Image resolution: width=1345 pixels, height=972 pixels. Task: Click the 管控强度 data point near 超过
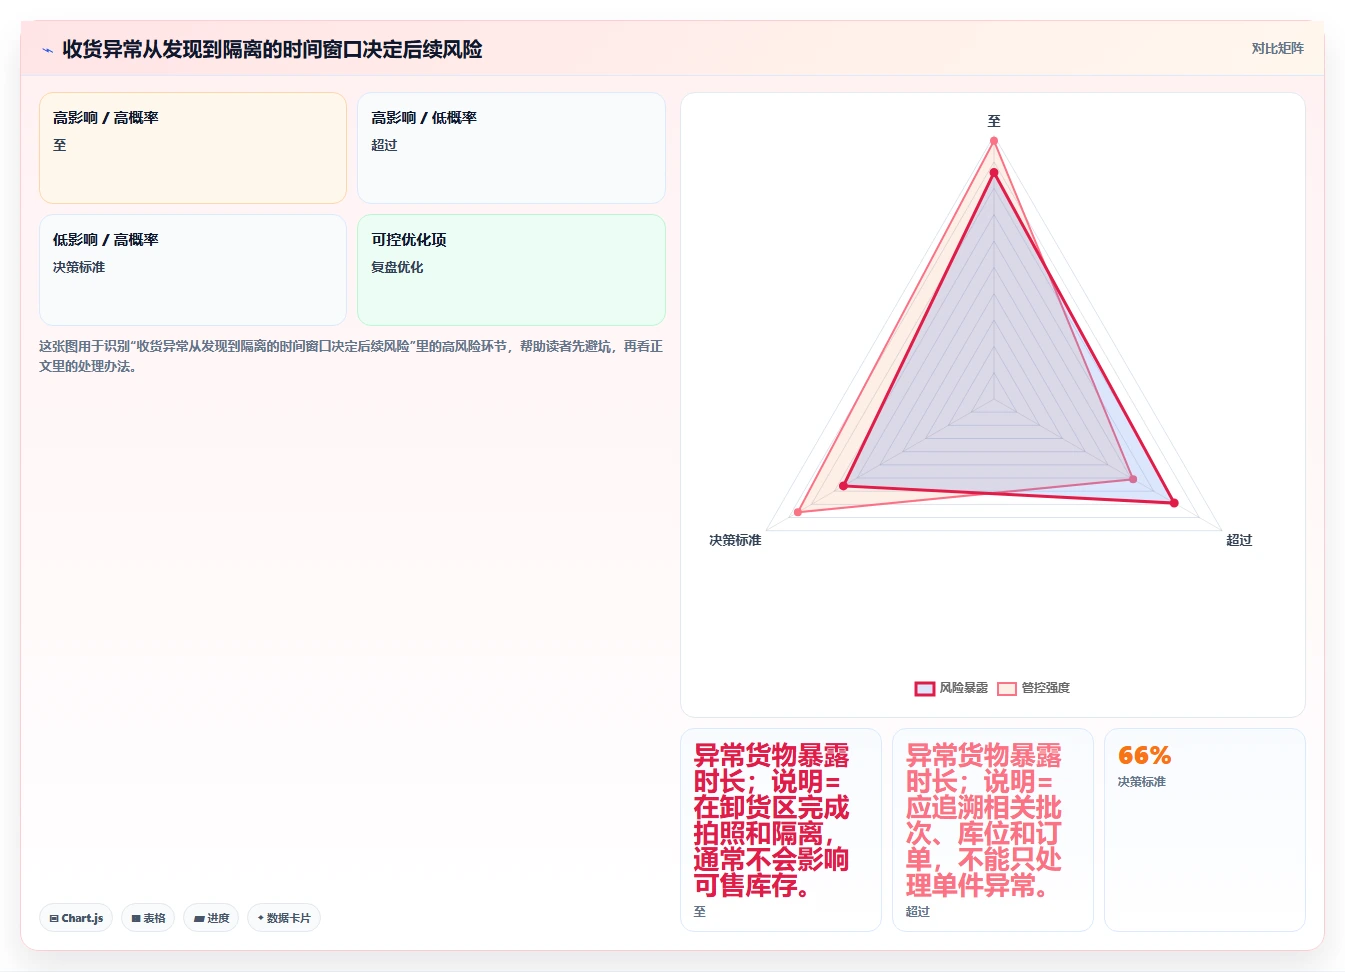[1133, 479]
